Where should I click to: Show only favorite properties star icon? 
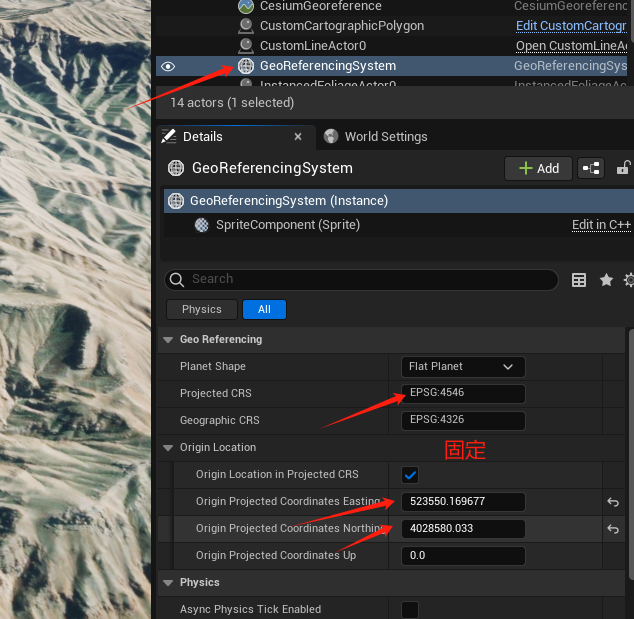pyautogui.click(x=606, y=280)
